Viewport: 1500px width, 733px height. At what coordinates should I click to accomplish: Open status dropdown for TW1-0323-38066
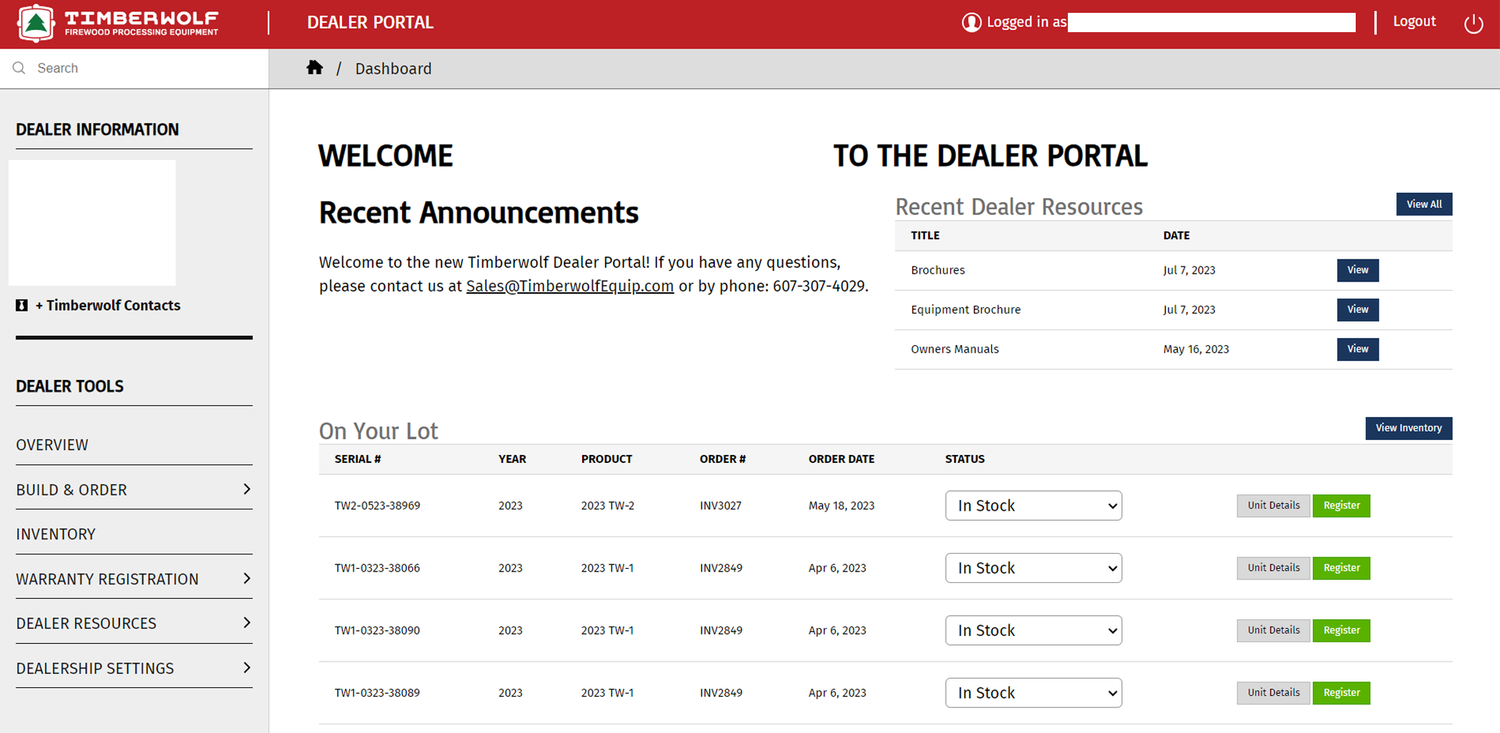pyautogui.click(x=1034, y=568)
